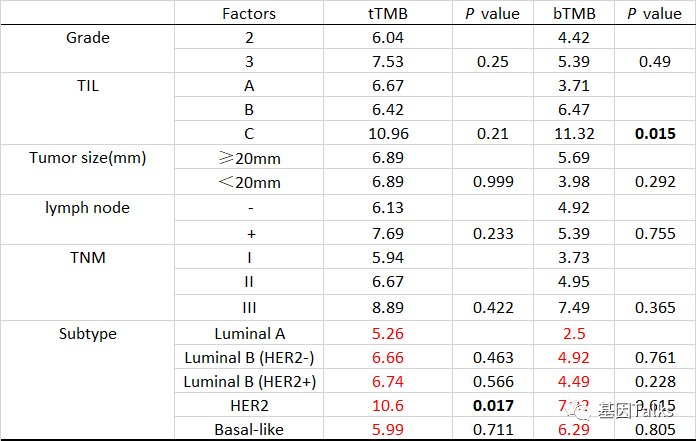Select the Grade row label
The image size is (696, 441).
[88, 39]
